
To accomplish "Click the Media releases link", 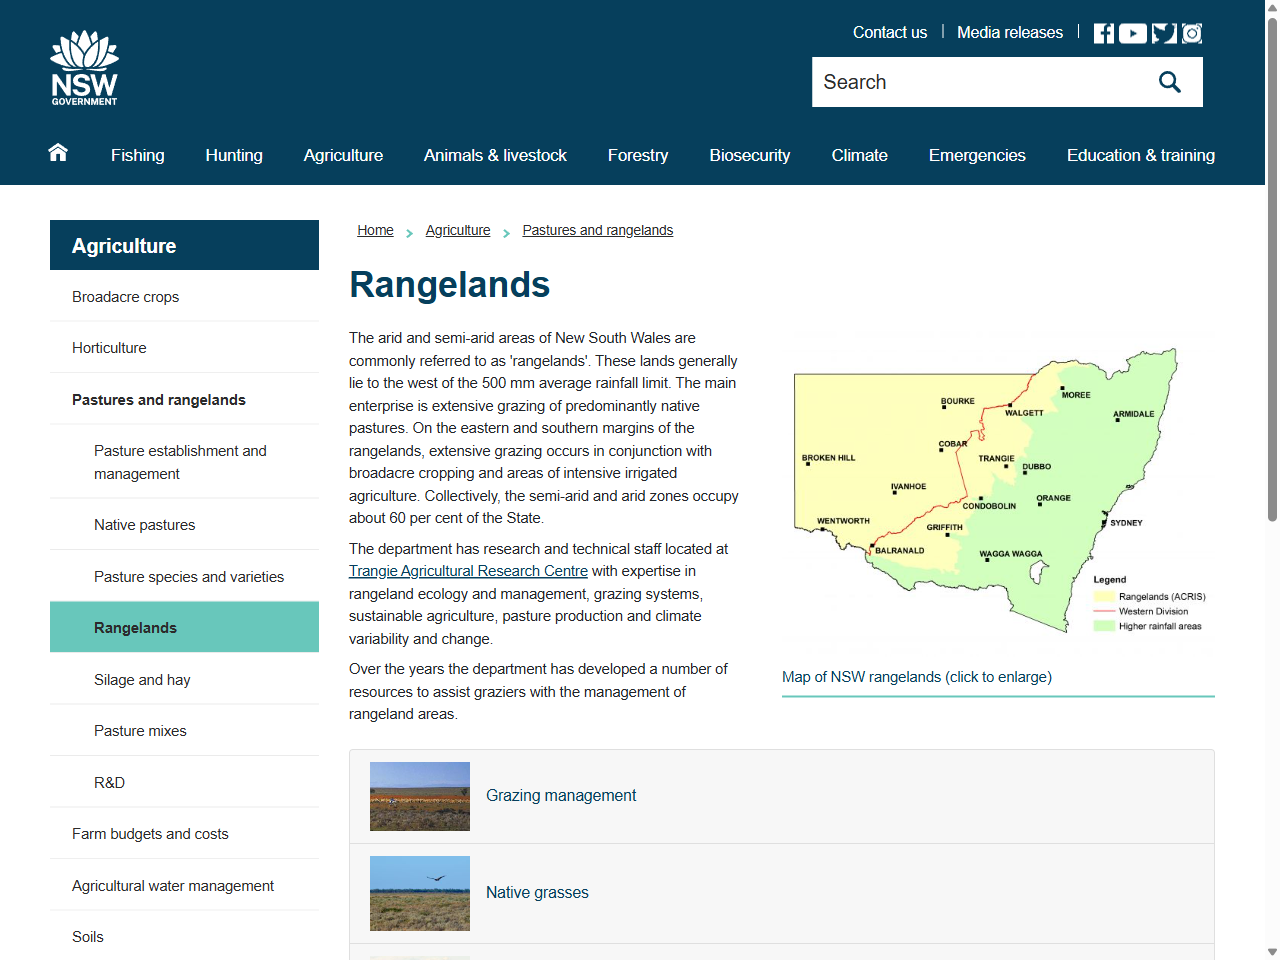I will [x=1010, y=32].
